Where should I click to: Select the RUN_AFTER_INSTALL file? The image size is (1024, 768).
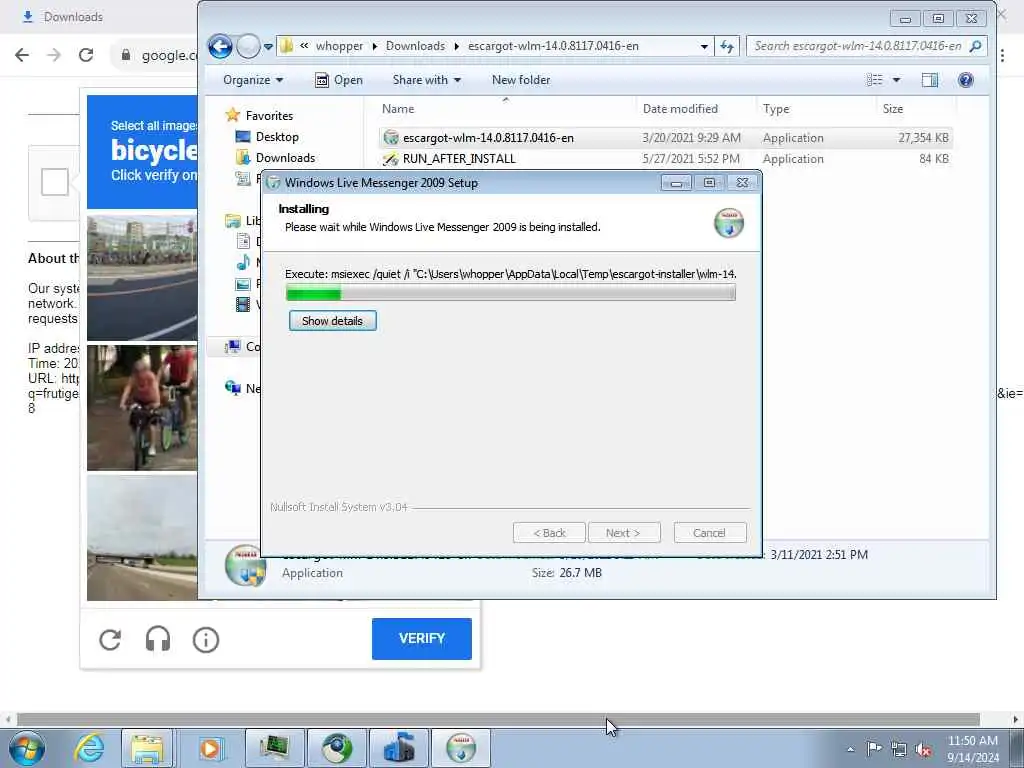(665, 159)
